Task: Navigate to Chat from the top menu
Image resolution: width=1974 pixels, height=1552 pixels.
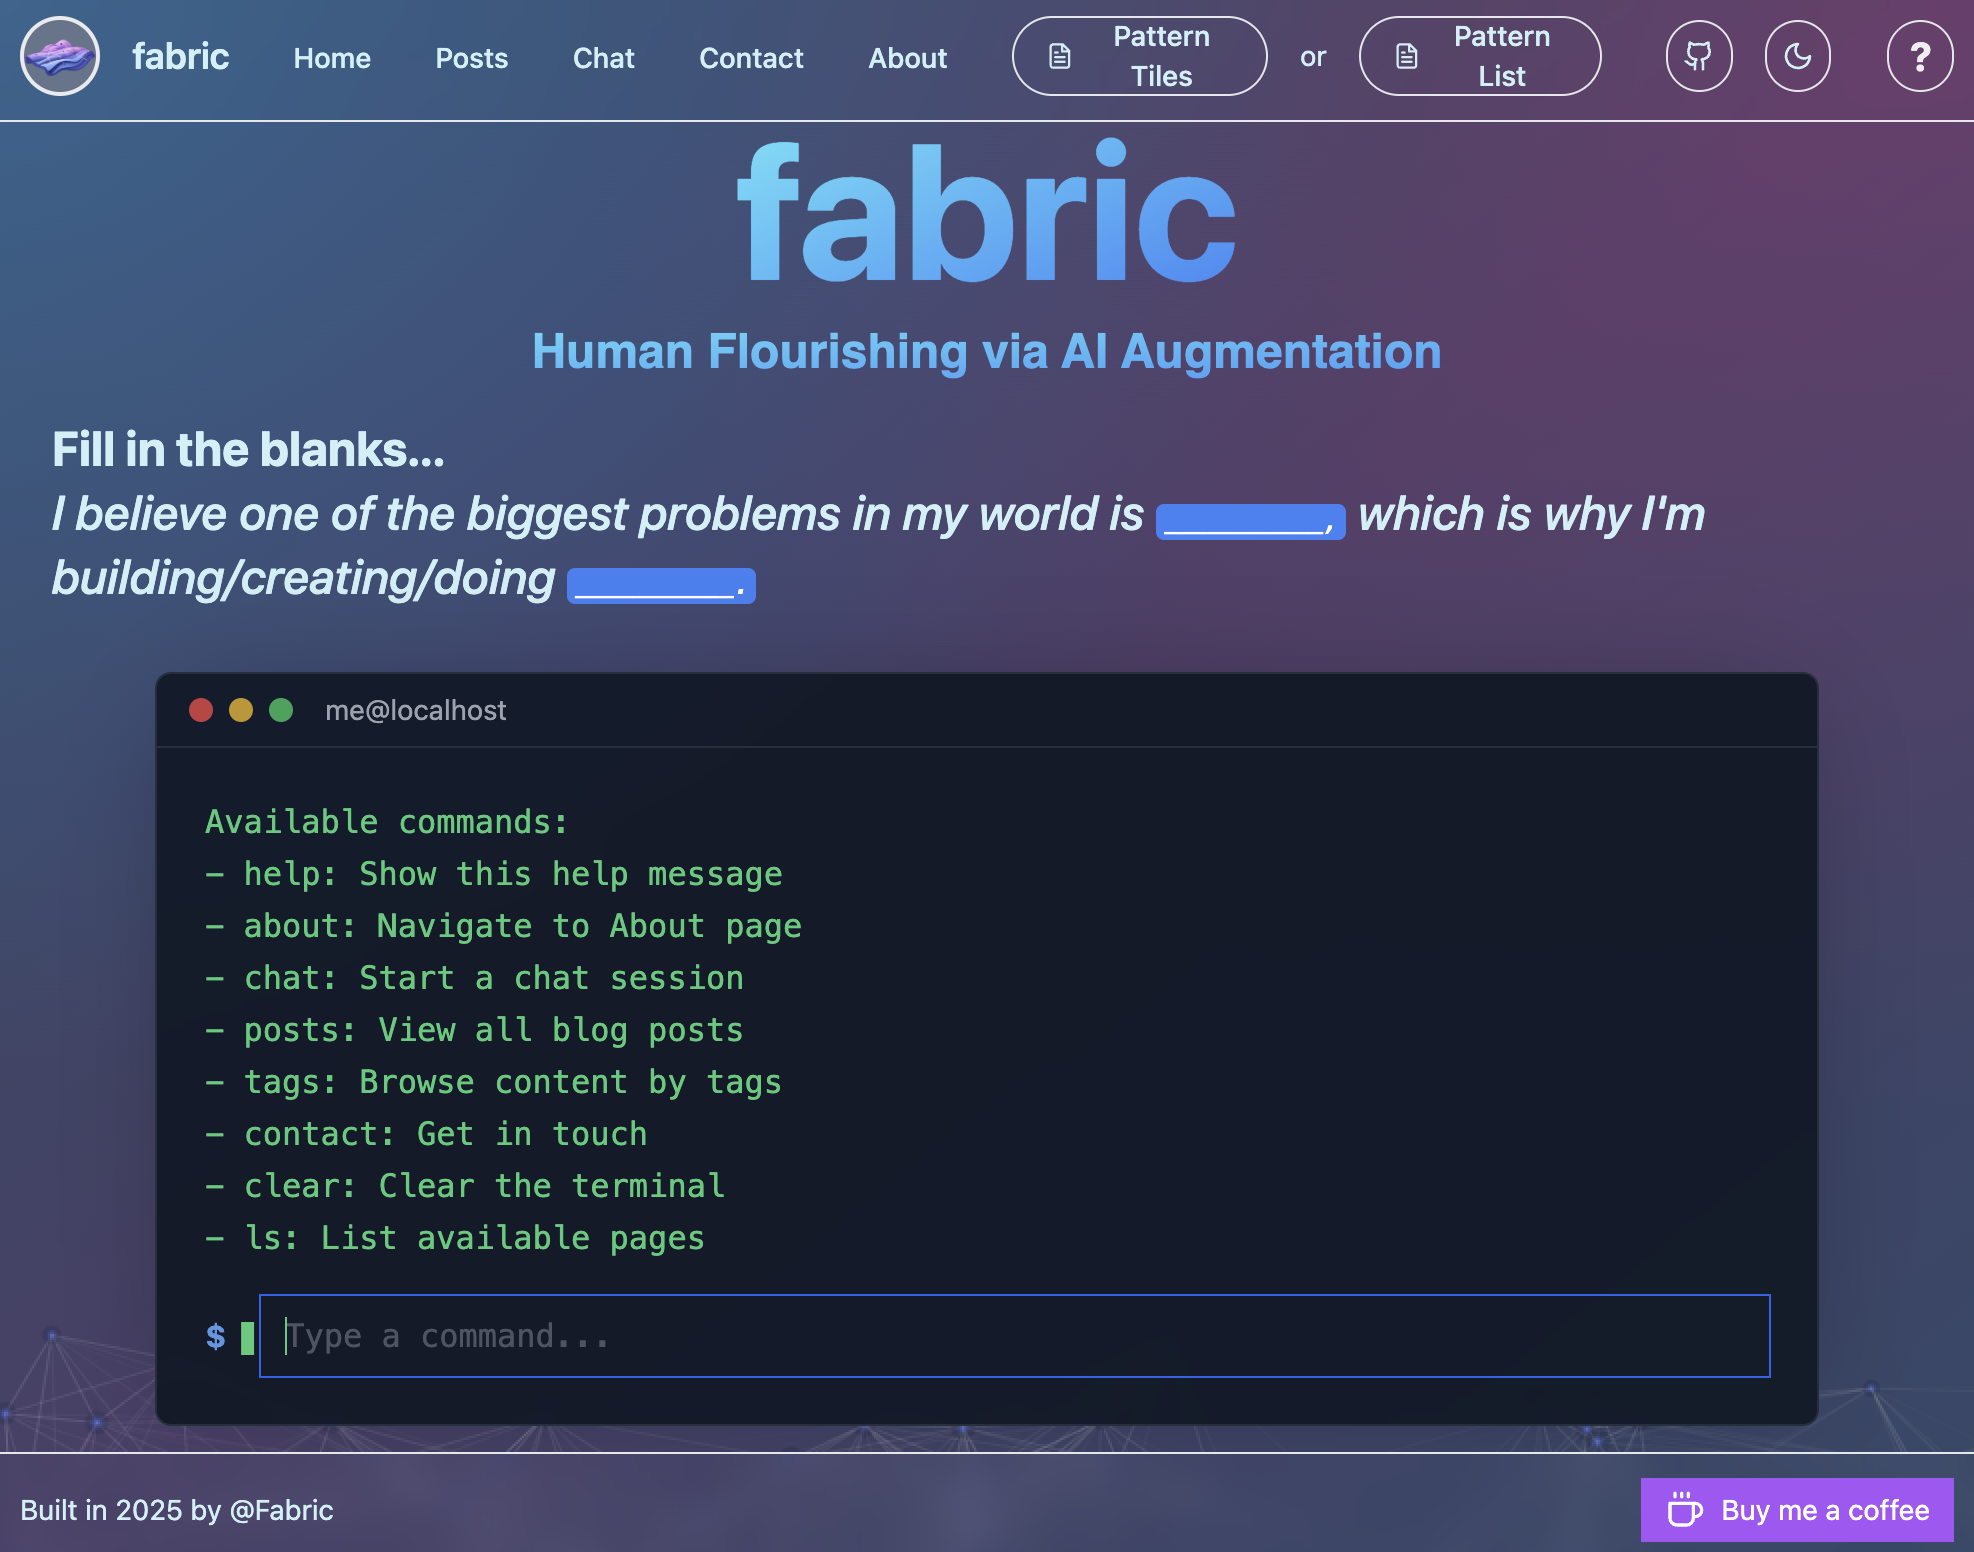Action: pyautogui.click(x=603, y=58)
